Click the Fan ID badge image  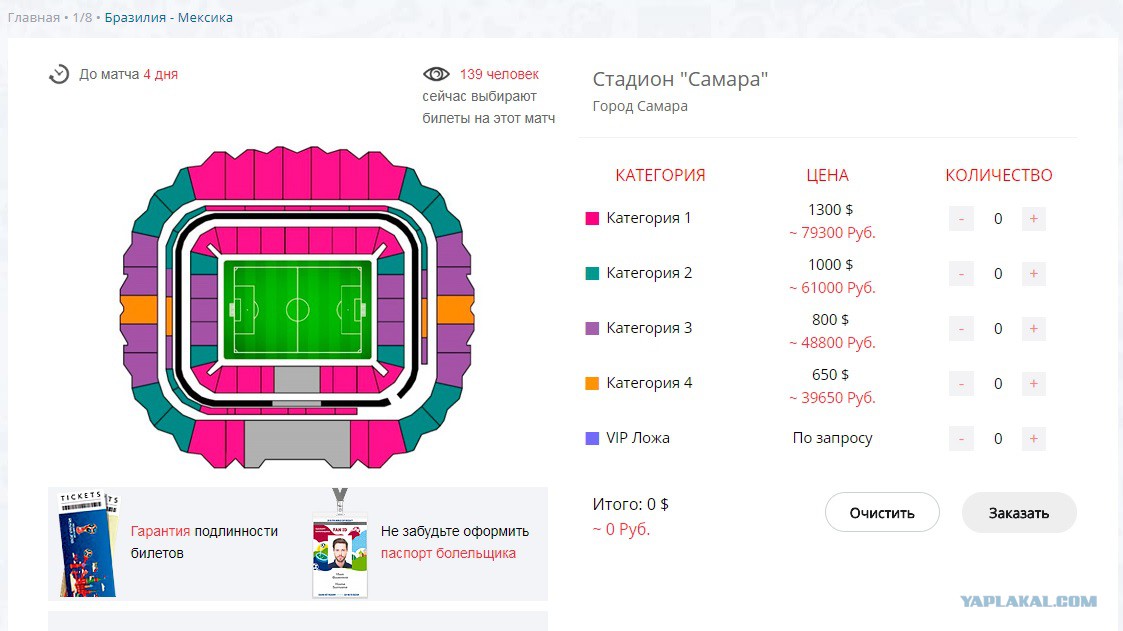point(340,544)
